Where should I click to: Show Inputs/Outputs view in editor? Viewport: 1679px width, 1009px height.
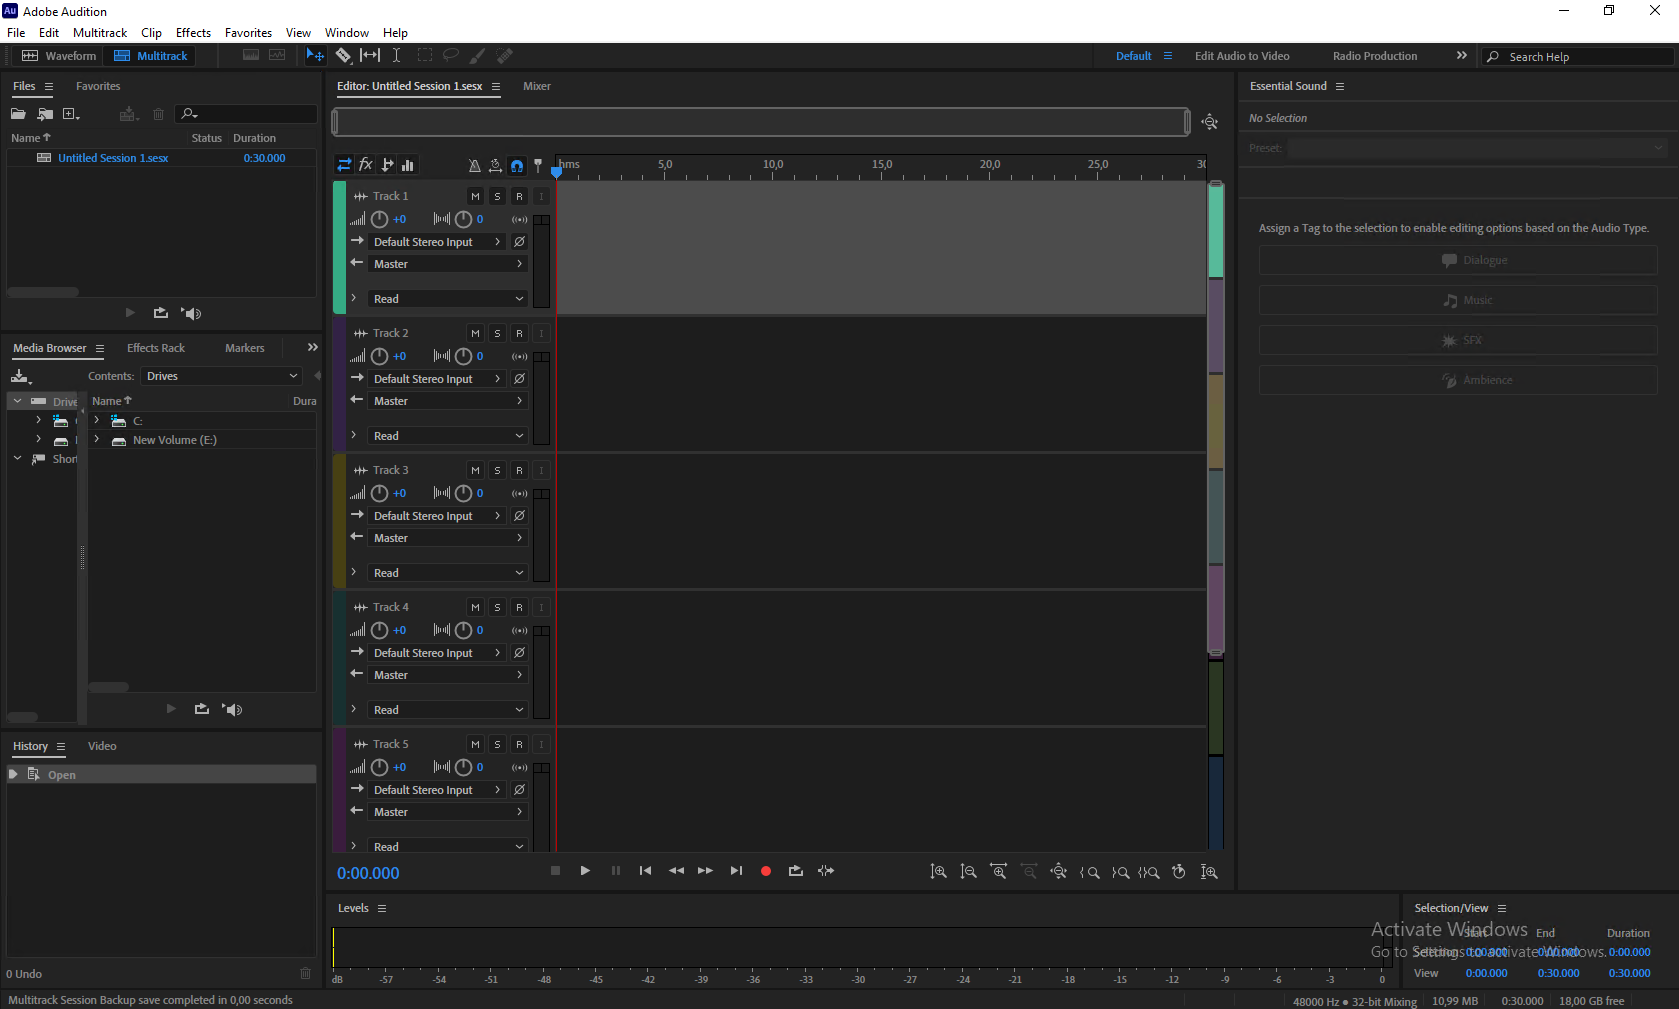[x=344, y=165]
